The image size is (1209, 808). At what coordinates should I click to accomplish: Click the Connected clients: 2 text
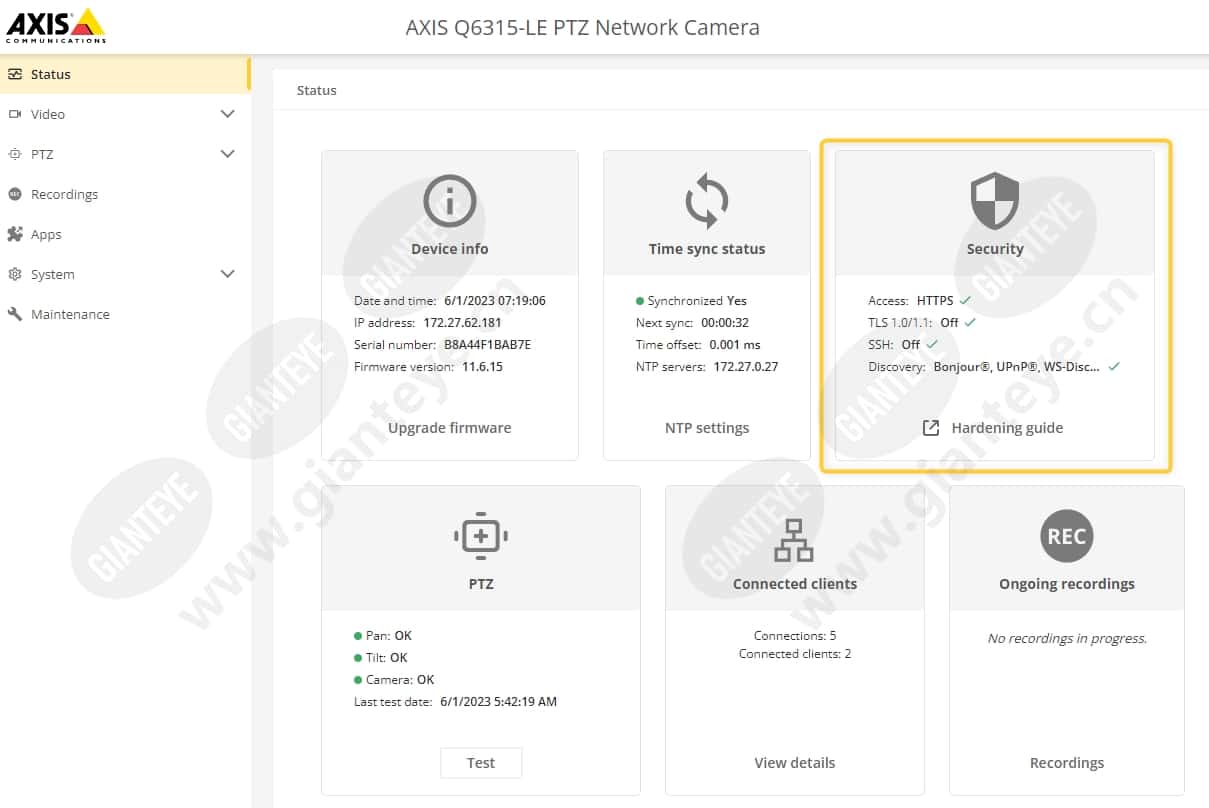795,654
